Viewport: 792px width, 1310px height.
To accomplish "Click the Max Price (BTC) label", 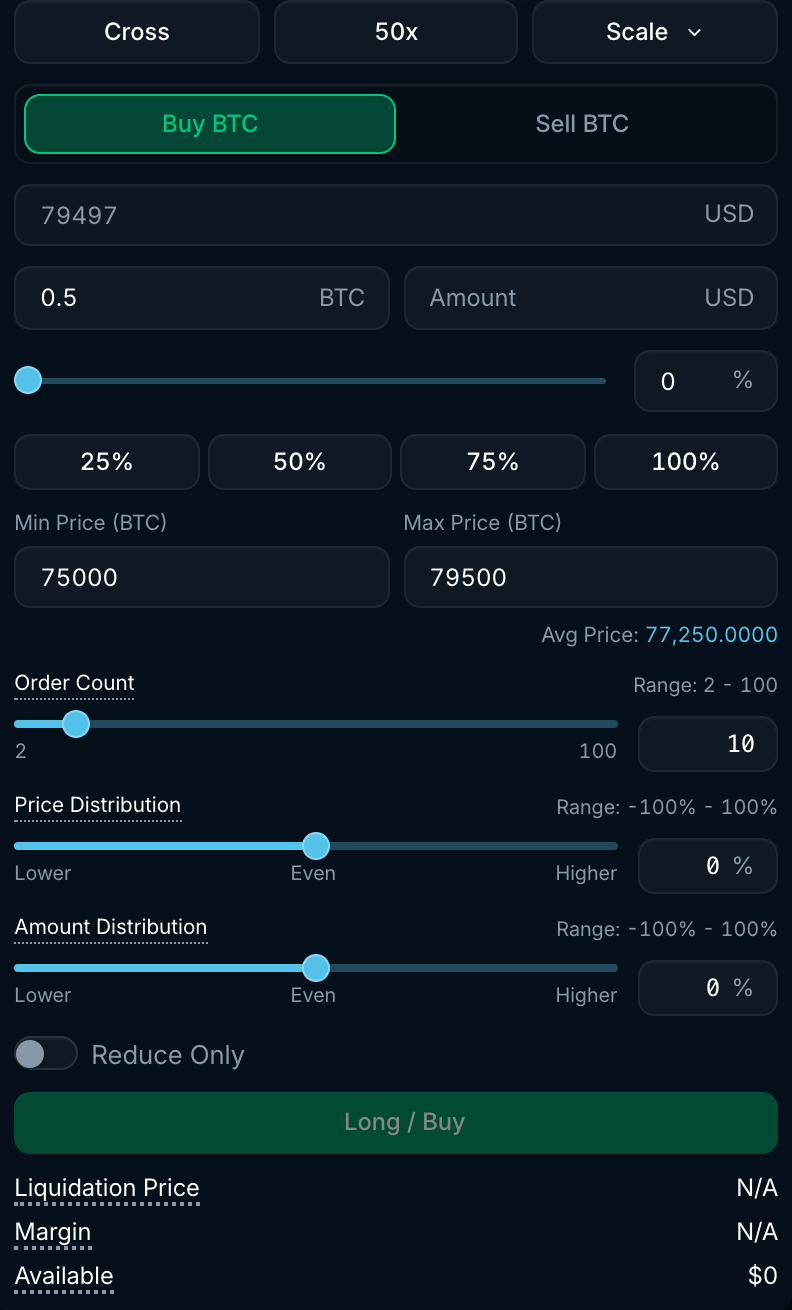I will click(x=483, y=523).
